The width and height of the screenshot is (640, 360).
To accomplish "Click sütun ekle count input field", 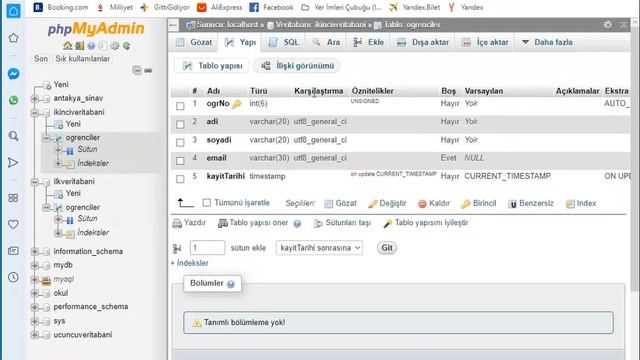I will [207, 248].
